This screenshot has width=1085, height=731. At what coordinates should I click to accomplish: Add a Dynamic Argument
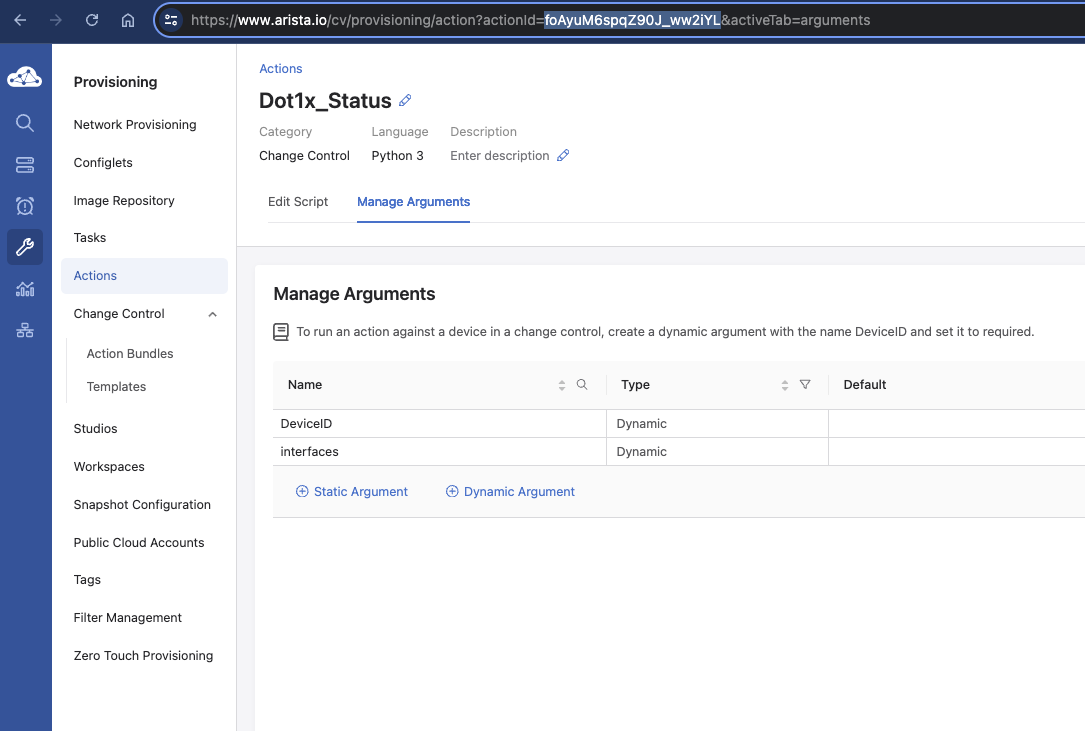pyautogui.click(x=510, y=491)
